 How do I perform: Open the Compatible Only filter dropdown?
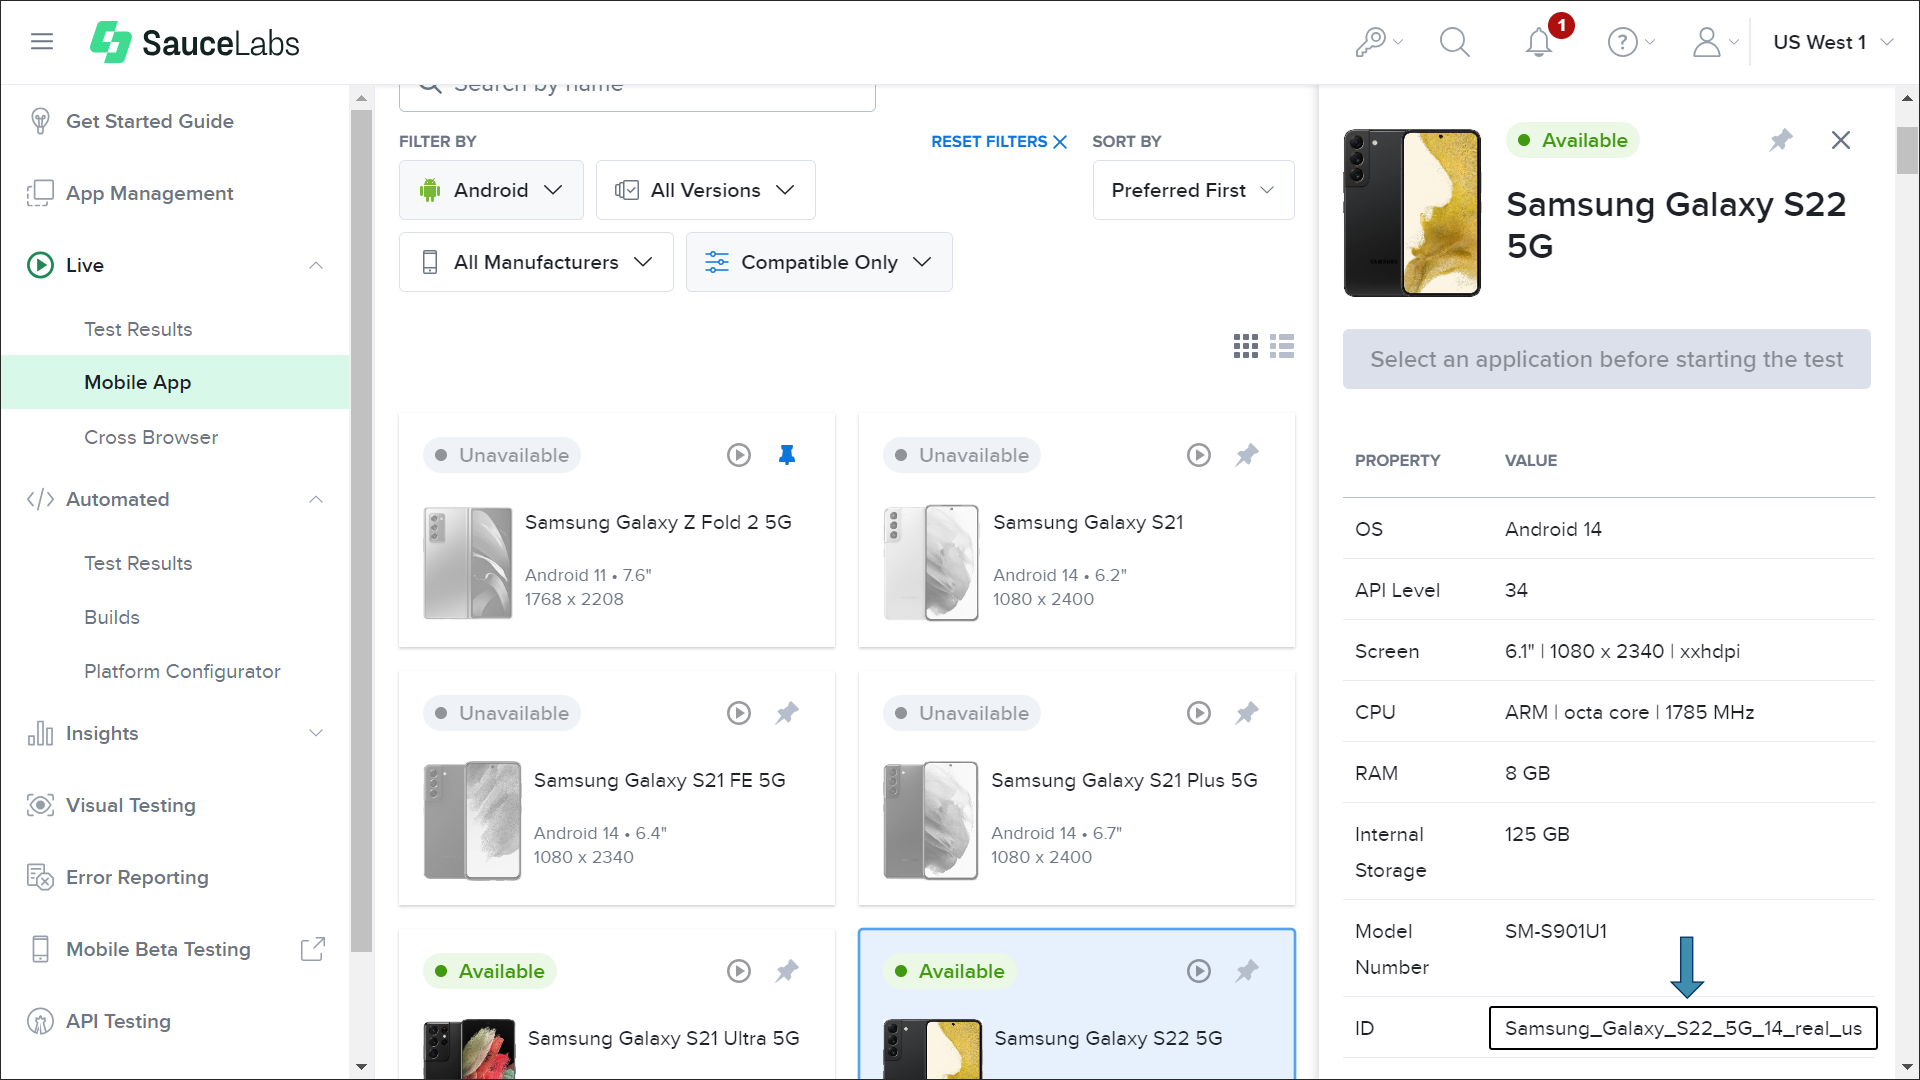pyautogui.click(x=819, y=262)
